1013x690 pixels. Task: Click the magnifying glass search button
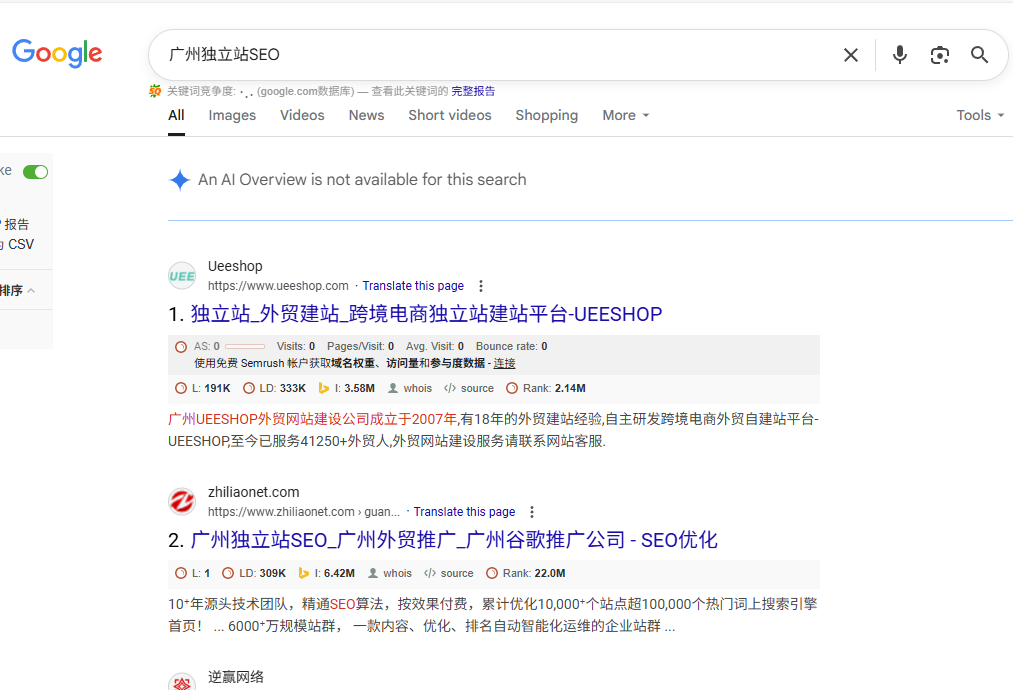point(980,55)
